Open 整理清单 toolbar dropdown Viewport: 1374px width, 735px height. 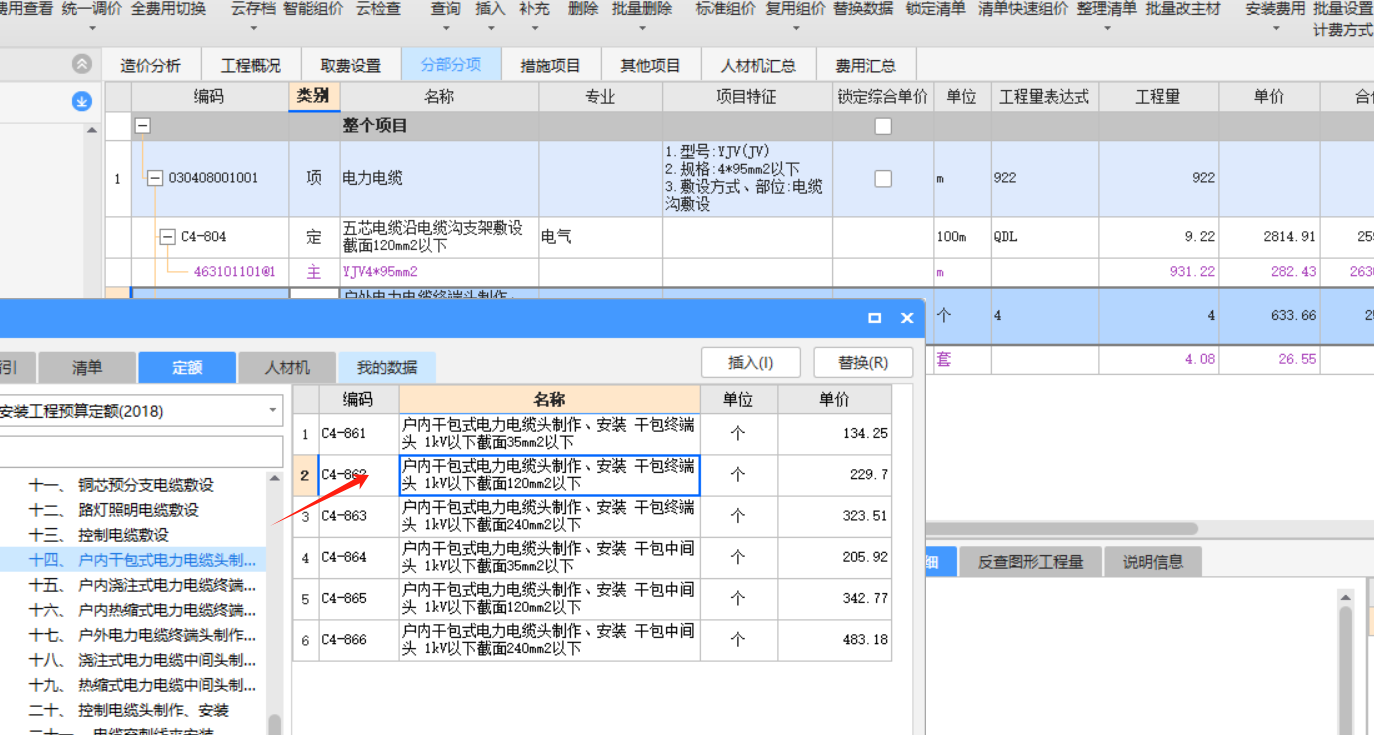tap(1107, 17)
